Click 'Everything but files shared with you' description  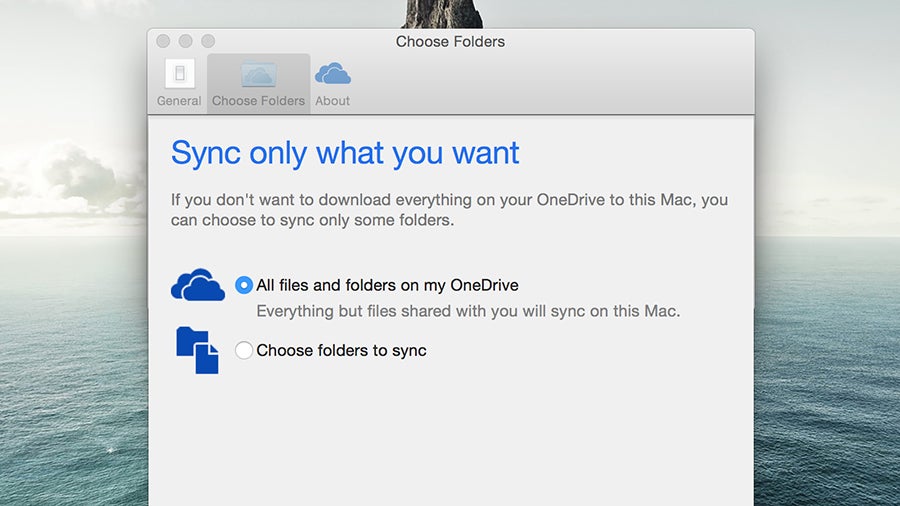point(468,311)
